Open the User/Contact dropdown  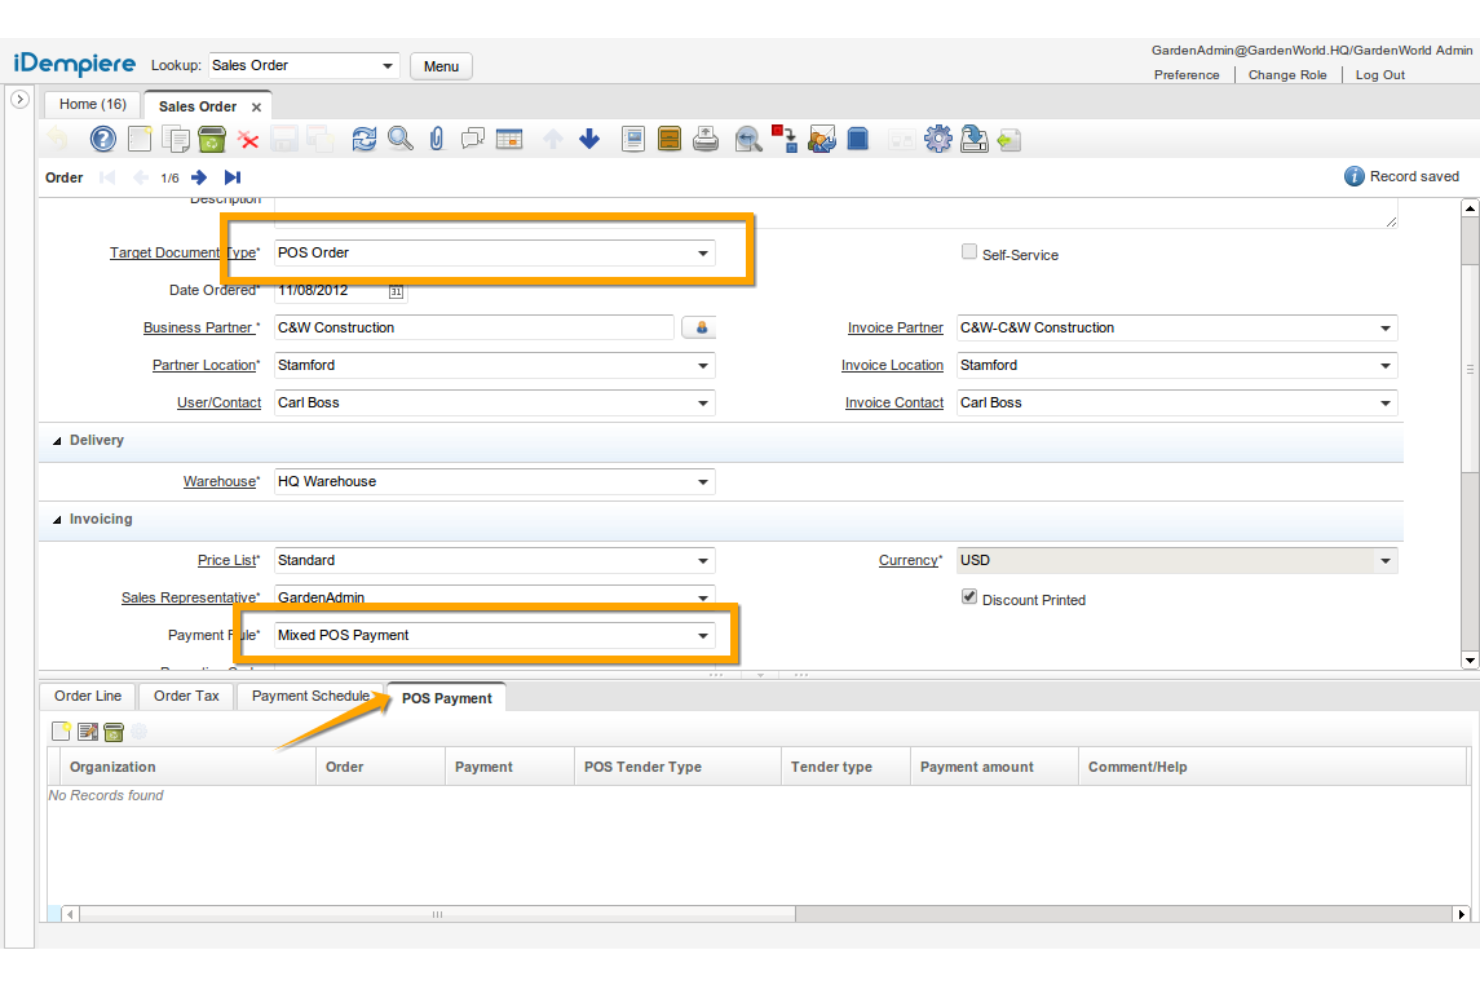point(703,403)
